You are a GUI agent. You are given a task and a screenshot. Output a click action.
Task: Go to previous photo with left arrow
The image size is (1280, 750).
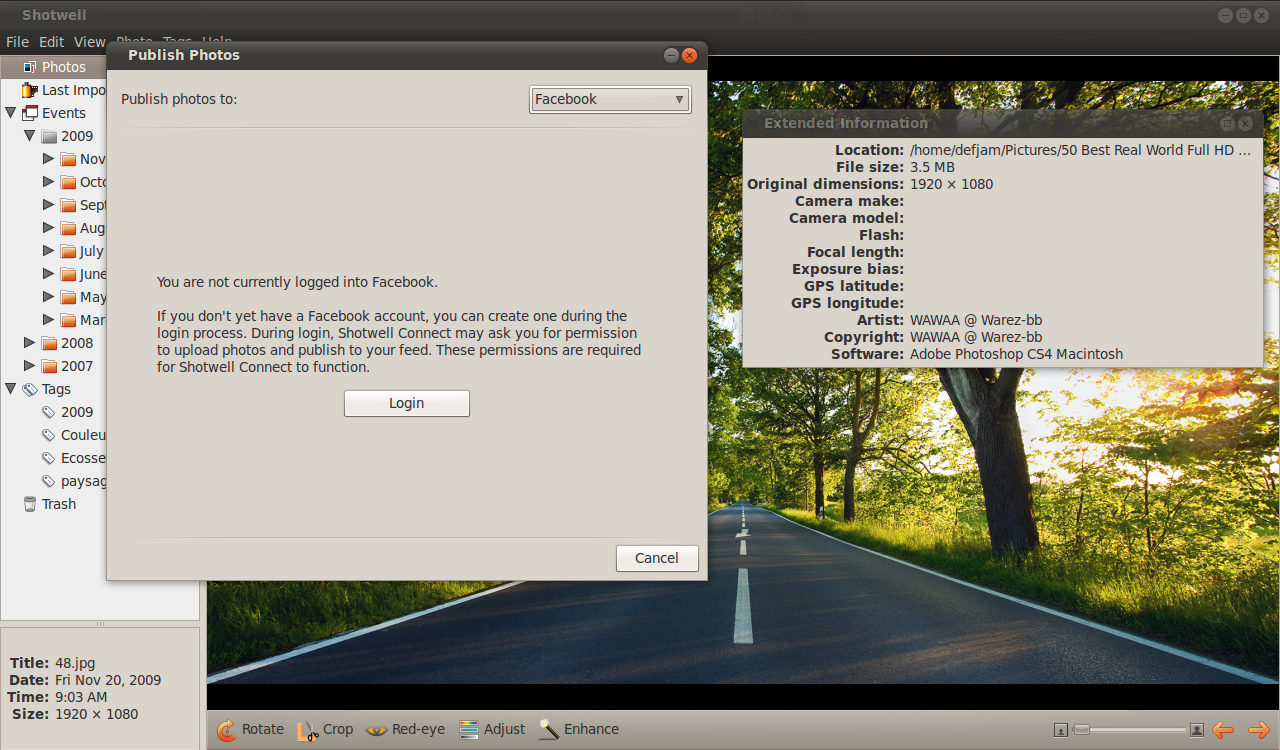pos(1222,730)
